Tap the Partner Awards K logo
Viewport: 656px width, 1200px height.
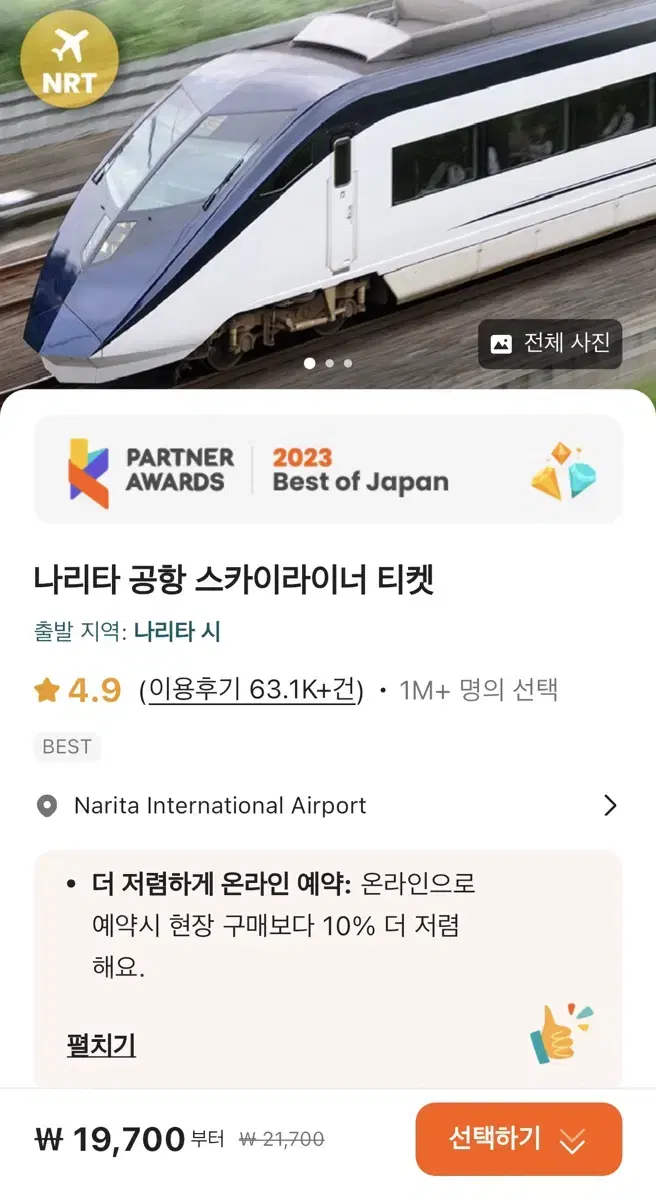point(88,472)
